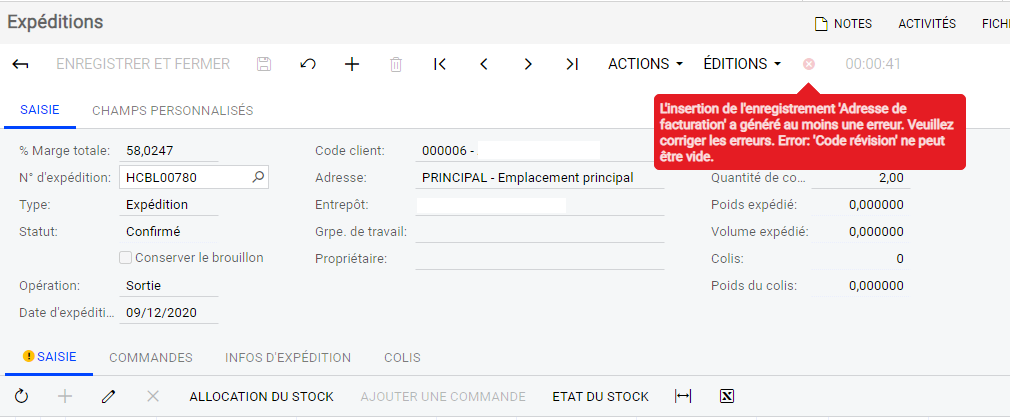This screenshot has width=1010, height=420.
Task: Click AJOUTER UNE COMMANDE button
Action: [443, 397]
